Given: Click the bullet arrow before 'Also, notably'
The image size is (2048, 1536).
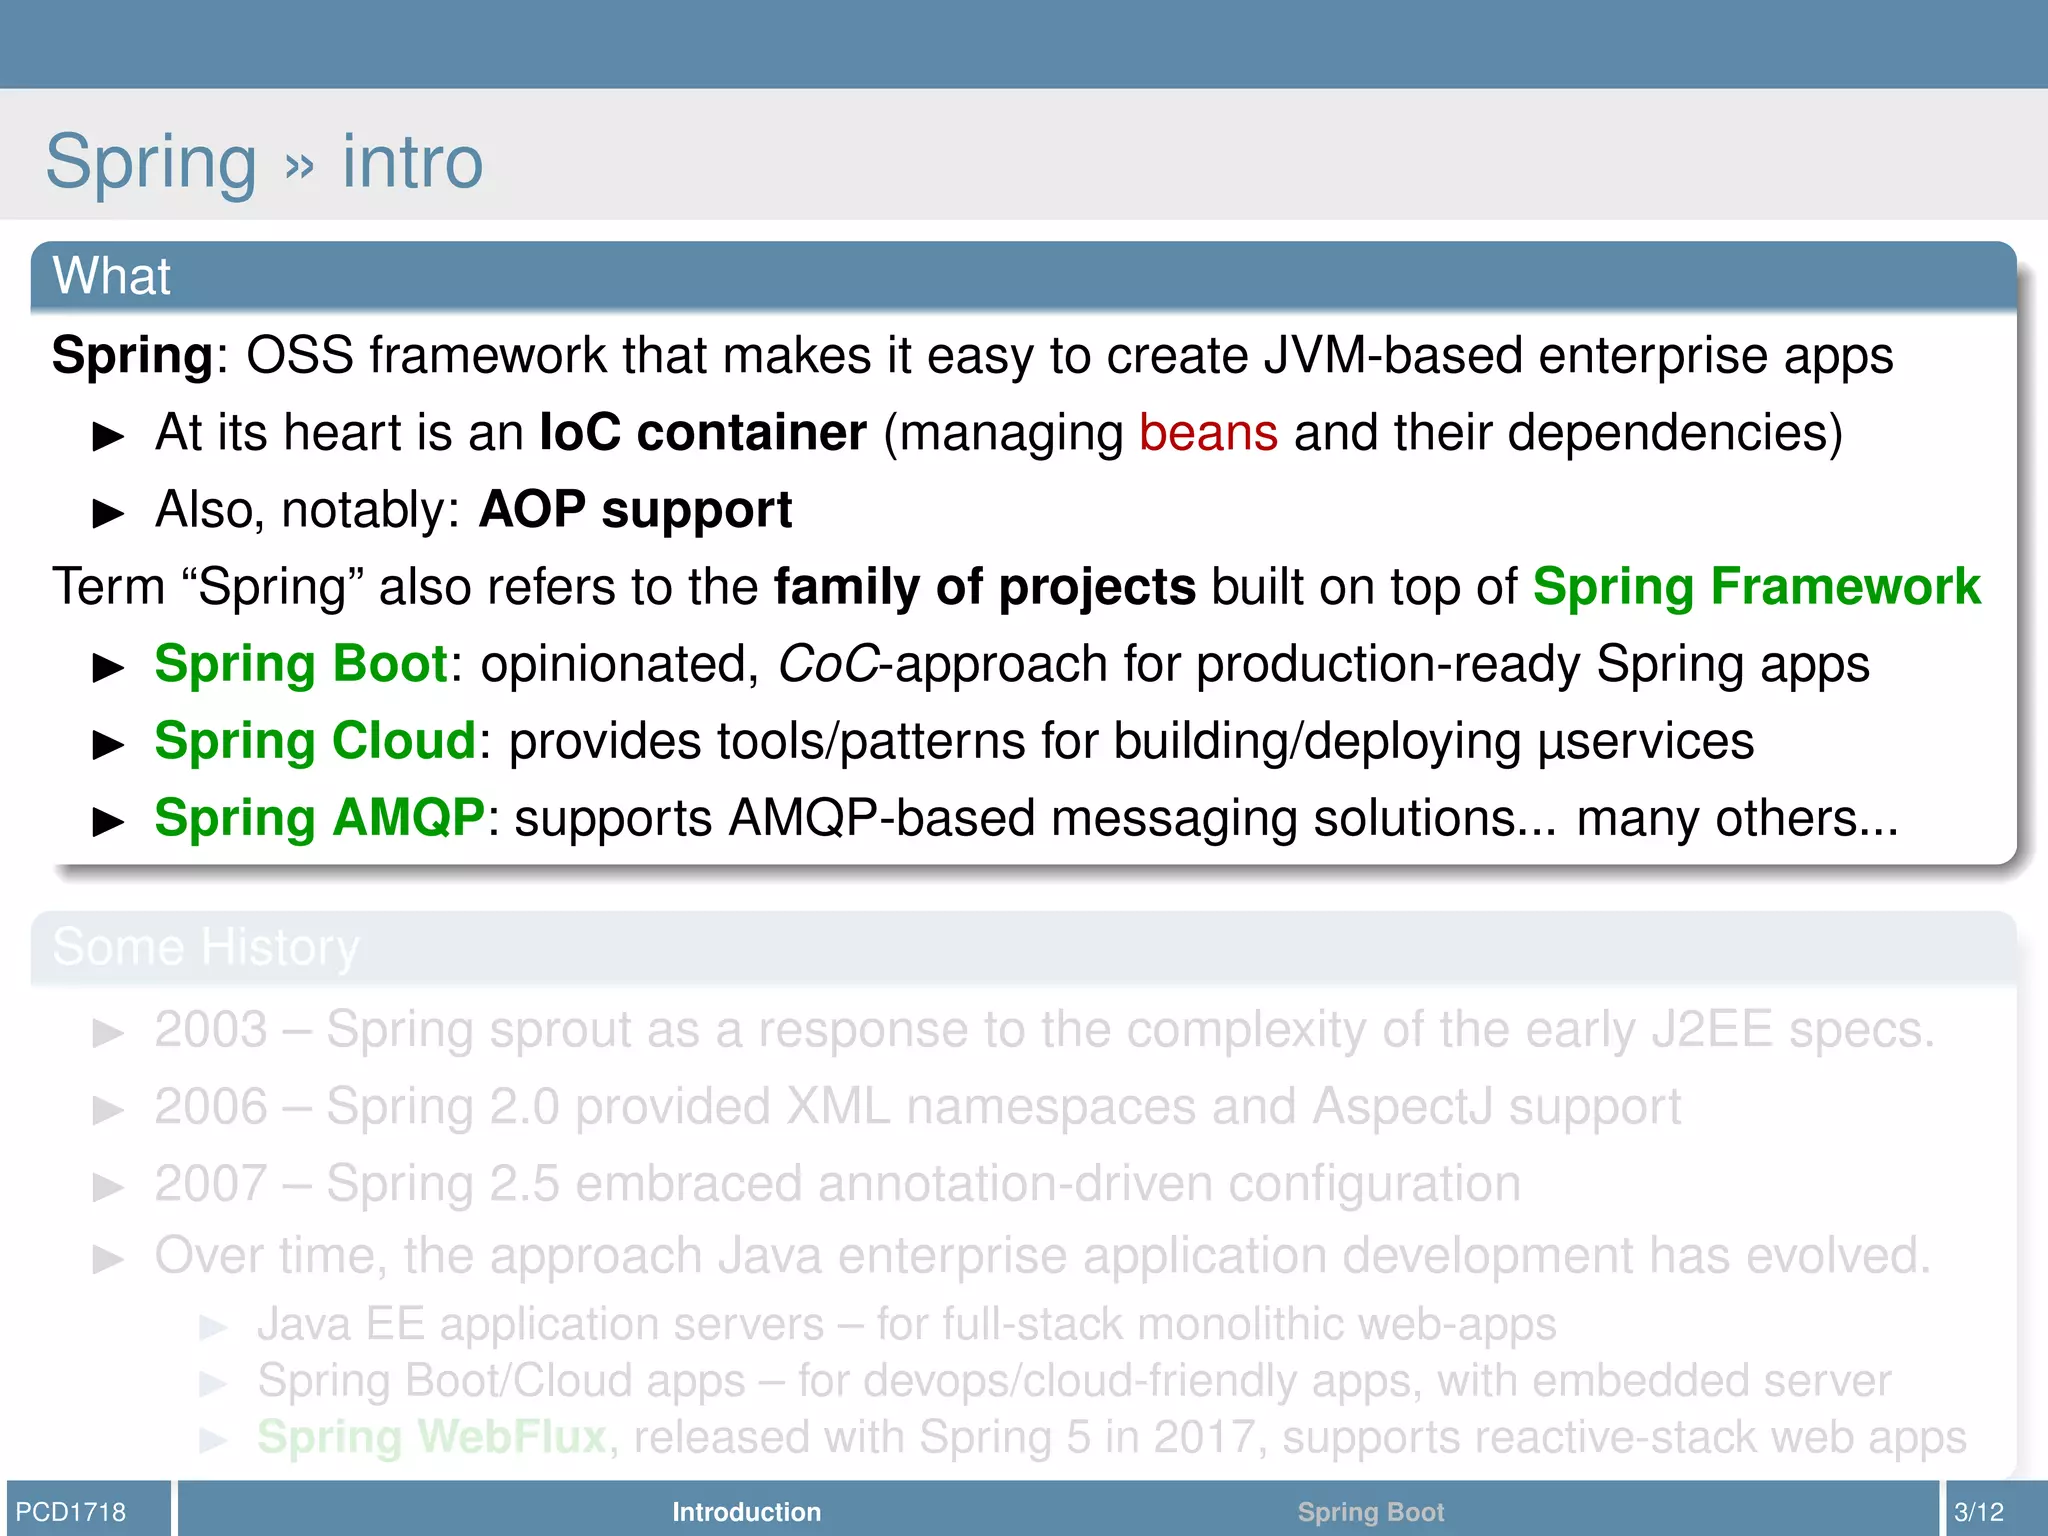Looking at the screenshot, I should 108,513.
